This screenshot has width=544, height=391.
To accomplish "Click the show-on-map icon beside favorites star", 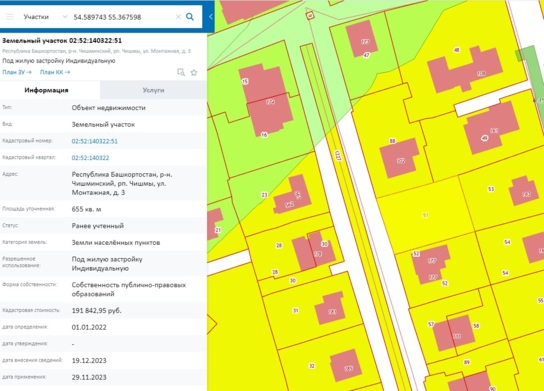I will click(181, 72).
